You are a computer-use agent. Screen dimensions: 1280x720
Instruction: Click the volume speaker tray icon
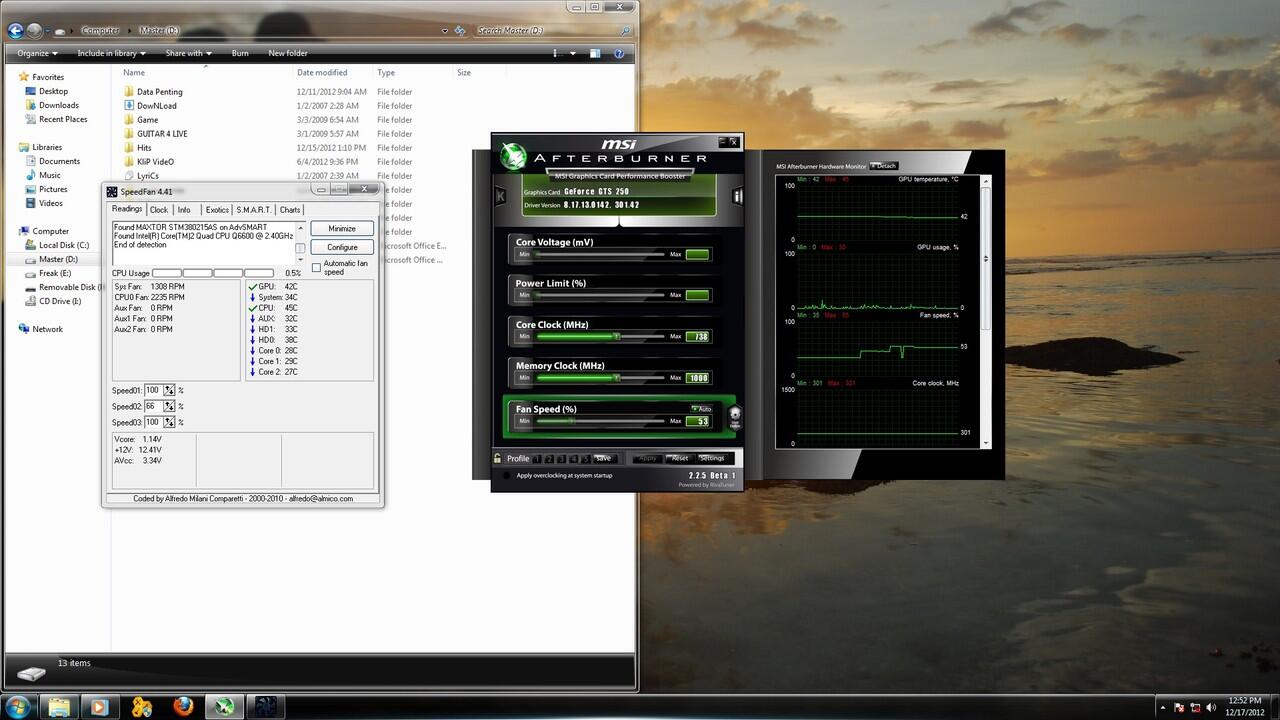point(1209,707)
